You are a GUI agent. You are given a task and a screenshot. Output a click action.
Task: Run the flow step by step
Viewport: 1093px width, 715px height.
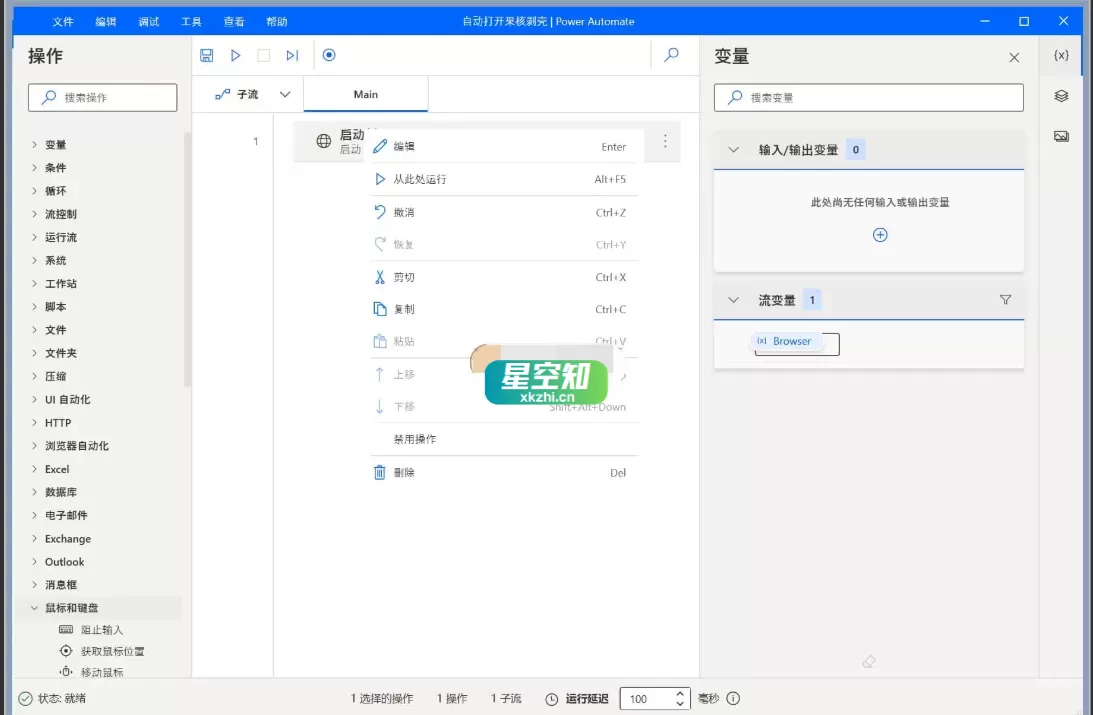tap(291, 55)
